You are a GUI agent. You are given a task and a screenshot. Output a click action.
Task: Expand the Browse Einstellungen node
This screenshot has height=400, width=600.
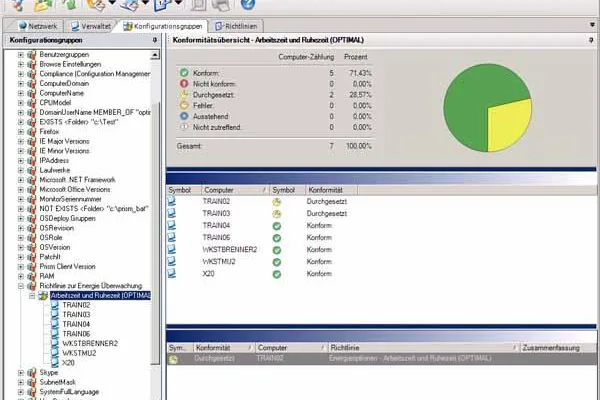tap(21, 64)
